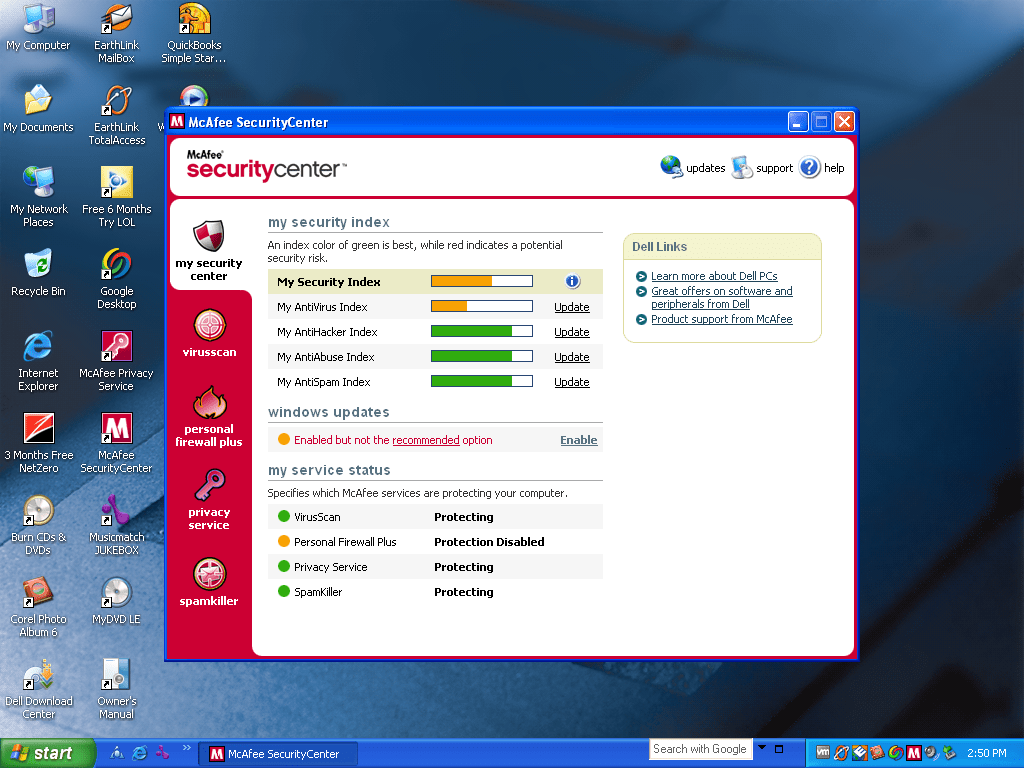Open the privacy service key icon
This screenshot has height=768, width=1024.
(x=209, y=486)
